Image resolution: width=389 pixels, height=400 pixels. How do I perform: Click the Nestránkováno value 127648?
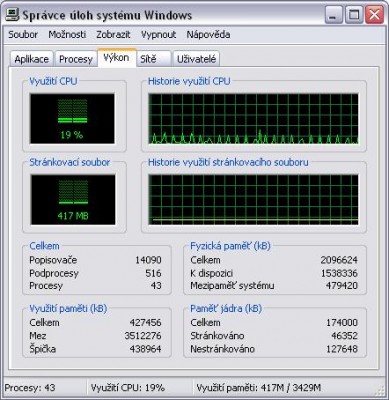[x=342, y=349]
